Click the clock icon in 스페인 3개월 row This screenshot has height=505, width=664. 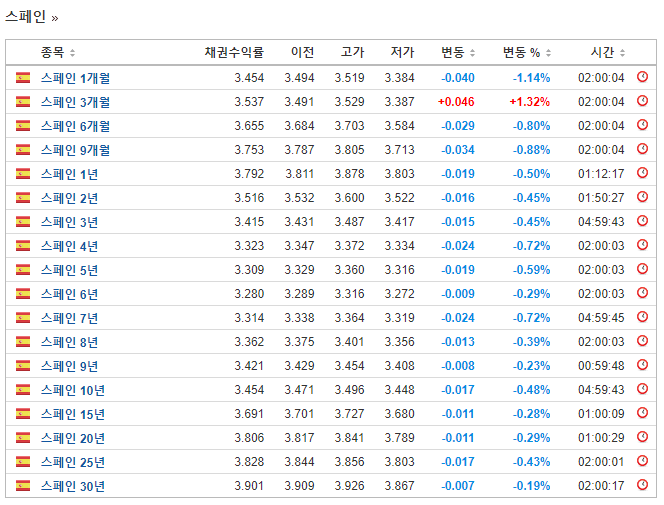tap(642, 101)
